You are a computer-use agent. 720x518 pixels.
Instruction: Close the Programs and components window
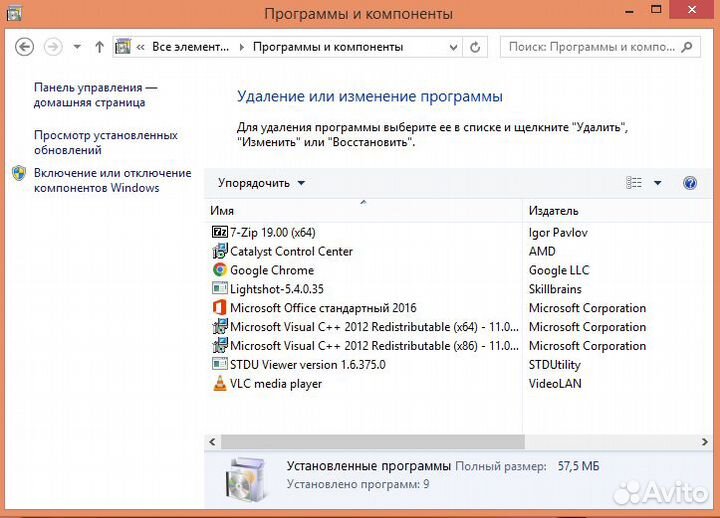tap(692, 9)
